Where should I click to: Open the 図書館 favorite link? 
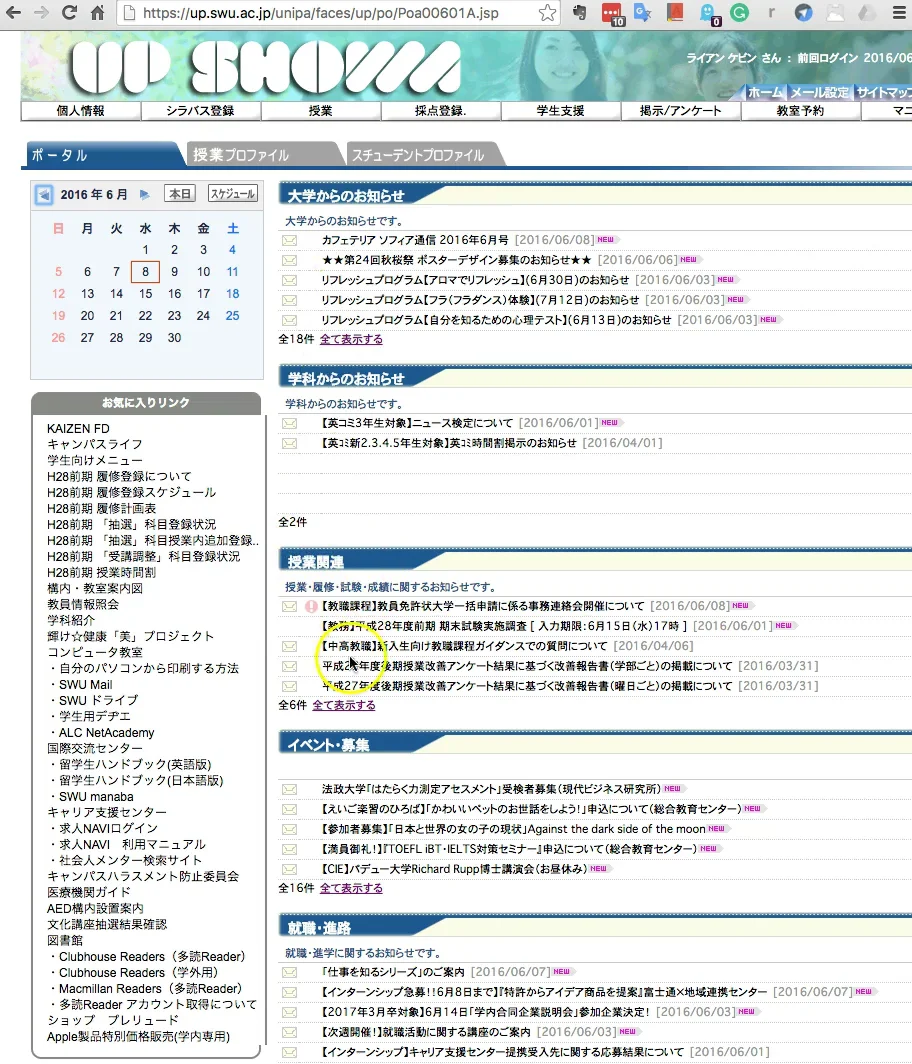65,940
